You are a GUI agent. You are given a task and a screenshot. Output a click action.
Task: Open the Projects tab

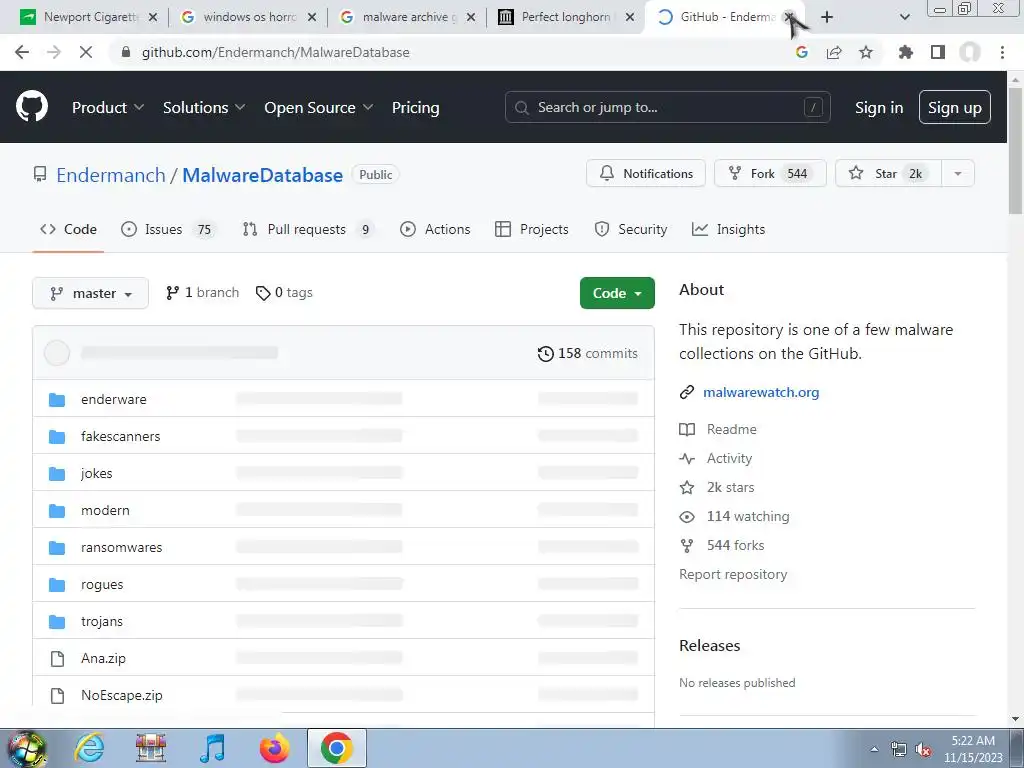[532, 229]
